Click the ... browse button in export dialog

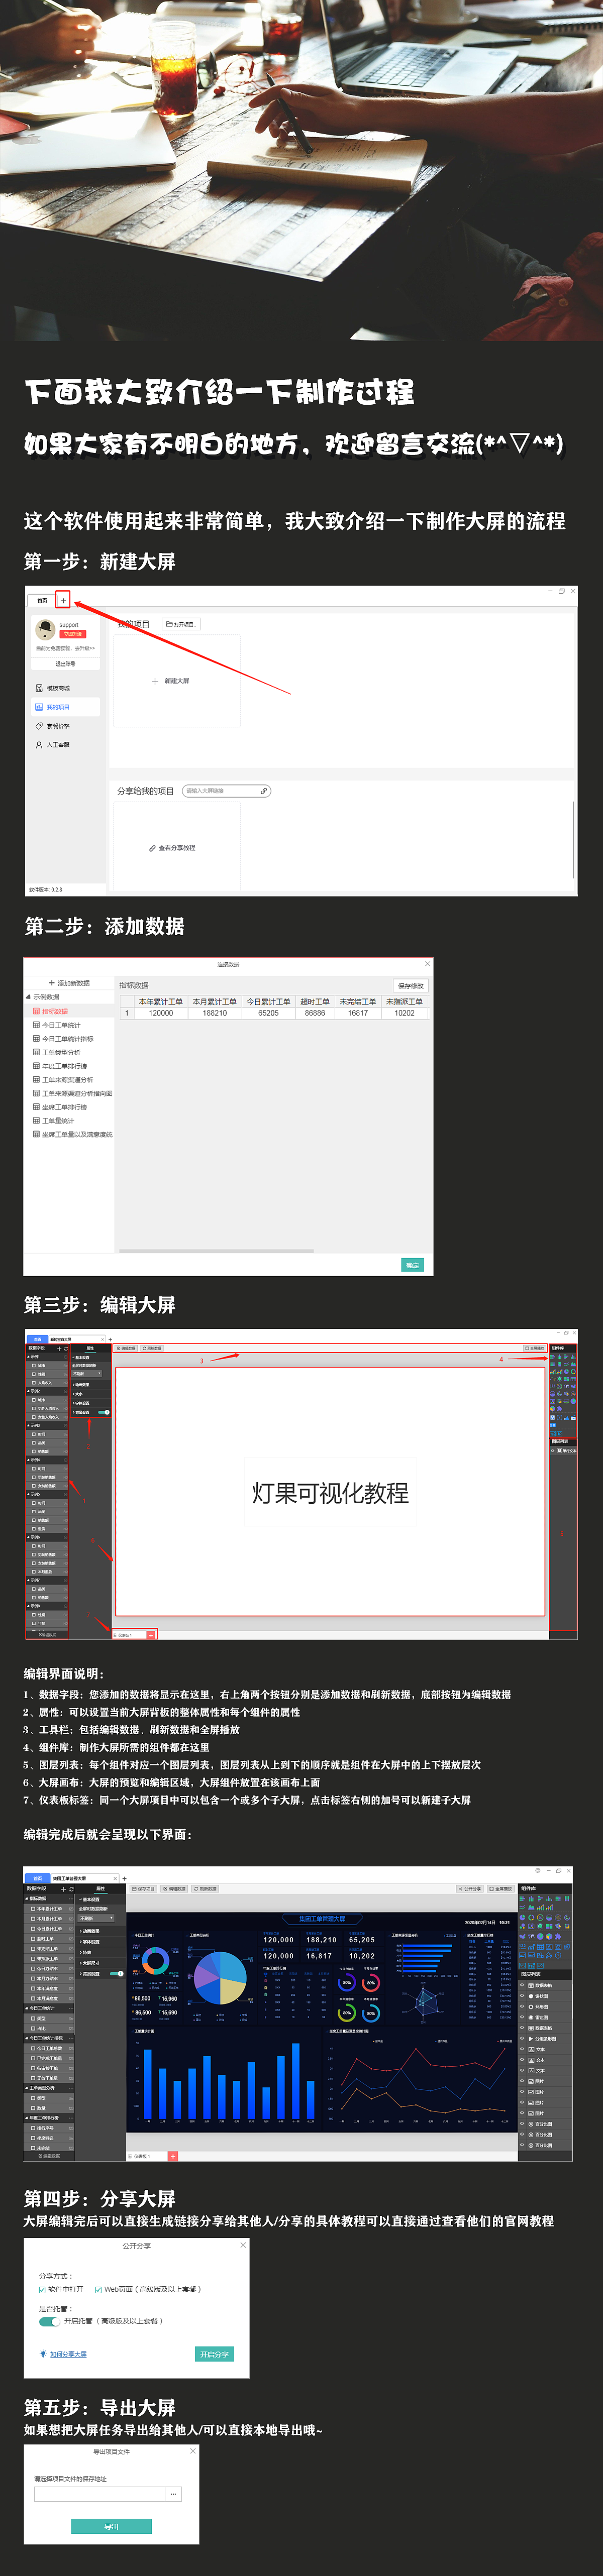pyautogui.click(x=174, y=2494)
